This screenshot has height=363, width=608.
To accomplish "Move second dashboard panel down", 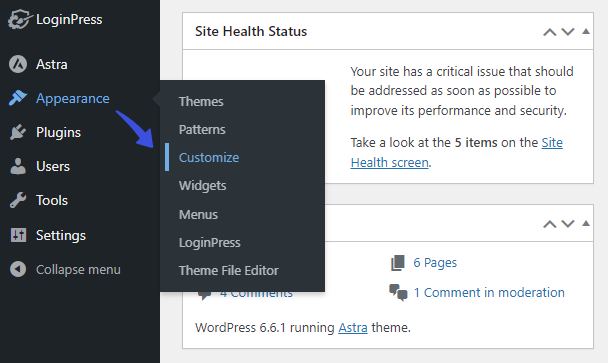I will click(x=568, y=224).
